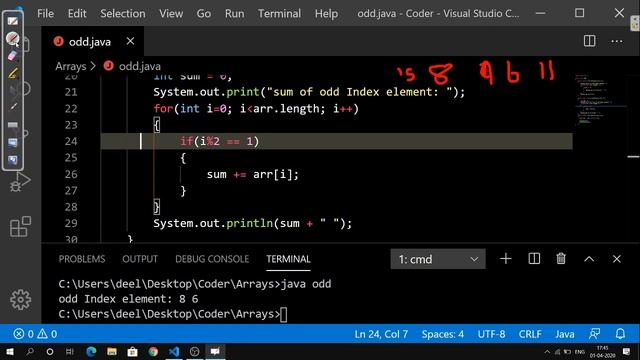Open the Run menu
This screenshot has width=640, height=360.
234,13
